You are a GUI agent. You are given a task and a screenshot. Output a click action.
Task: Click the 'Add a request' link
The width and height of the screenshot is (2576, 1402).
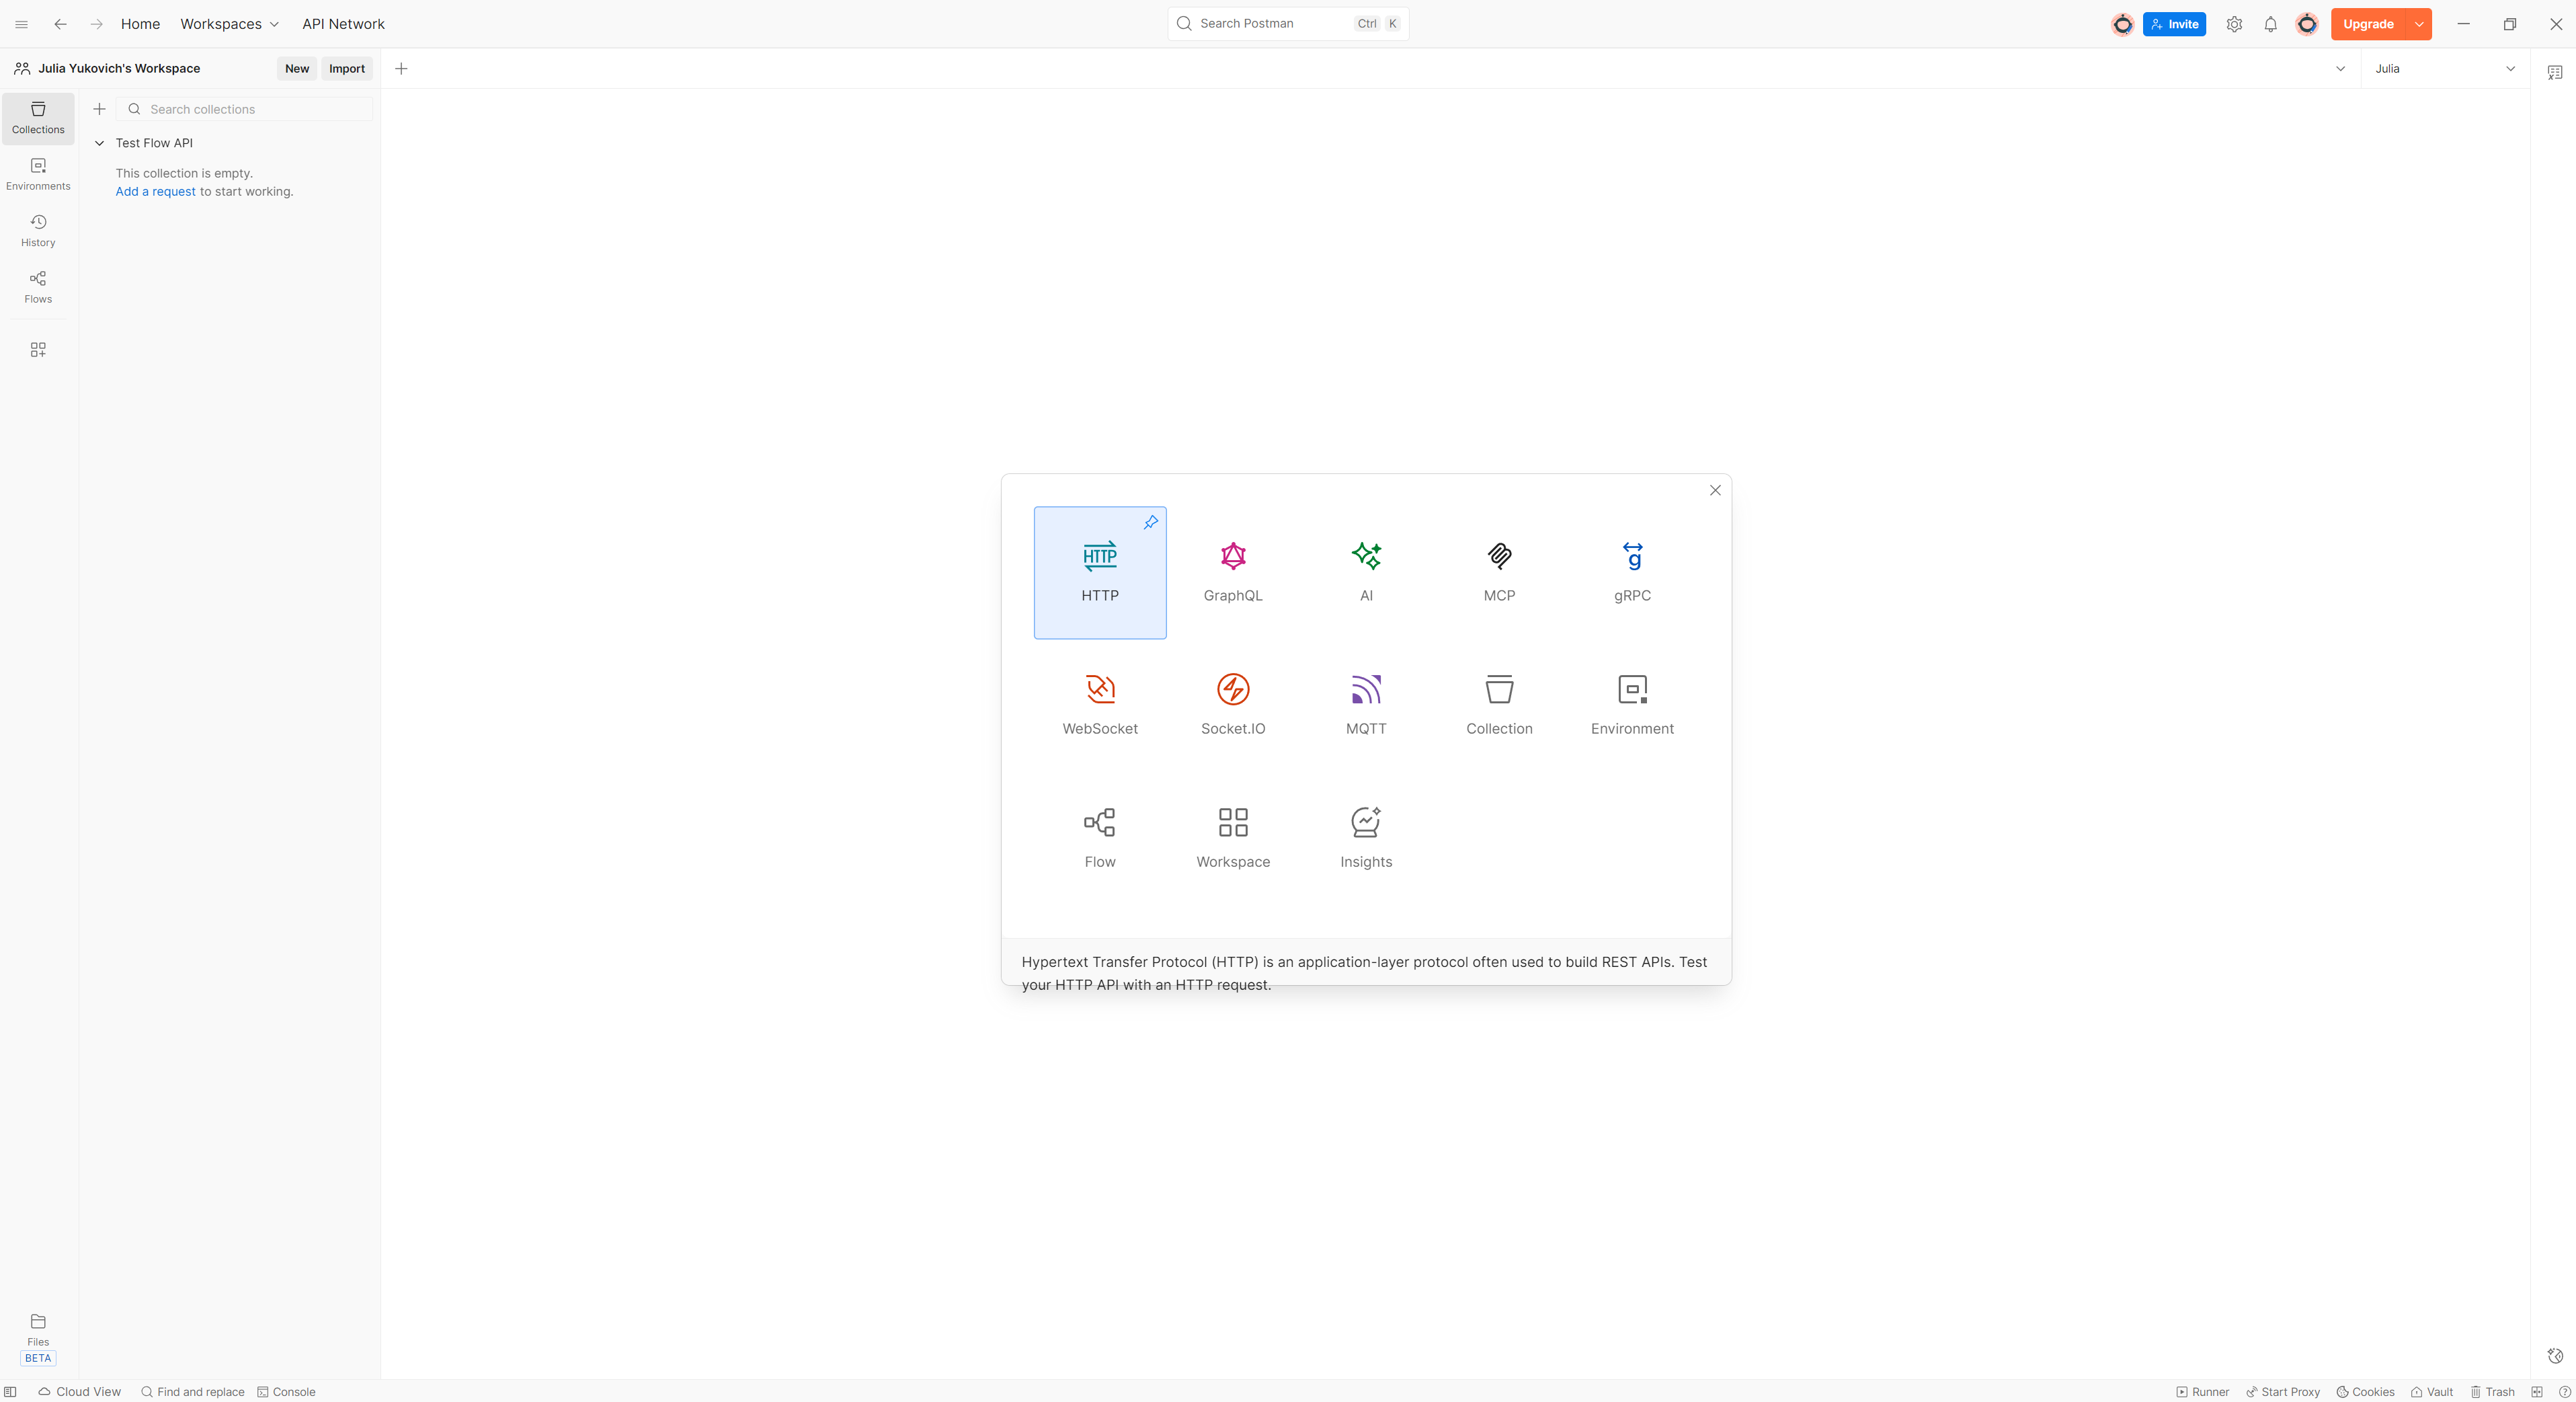tap(155, 192)
